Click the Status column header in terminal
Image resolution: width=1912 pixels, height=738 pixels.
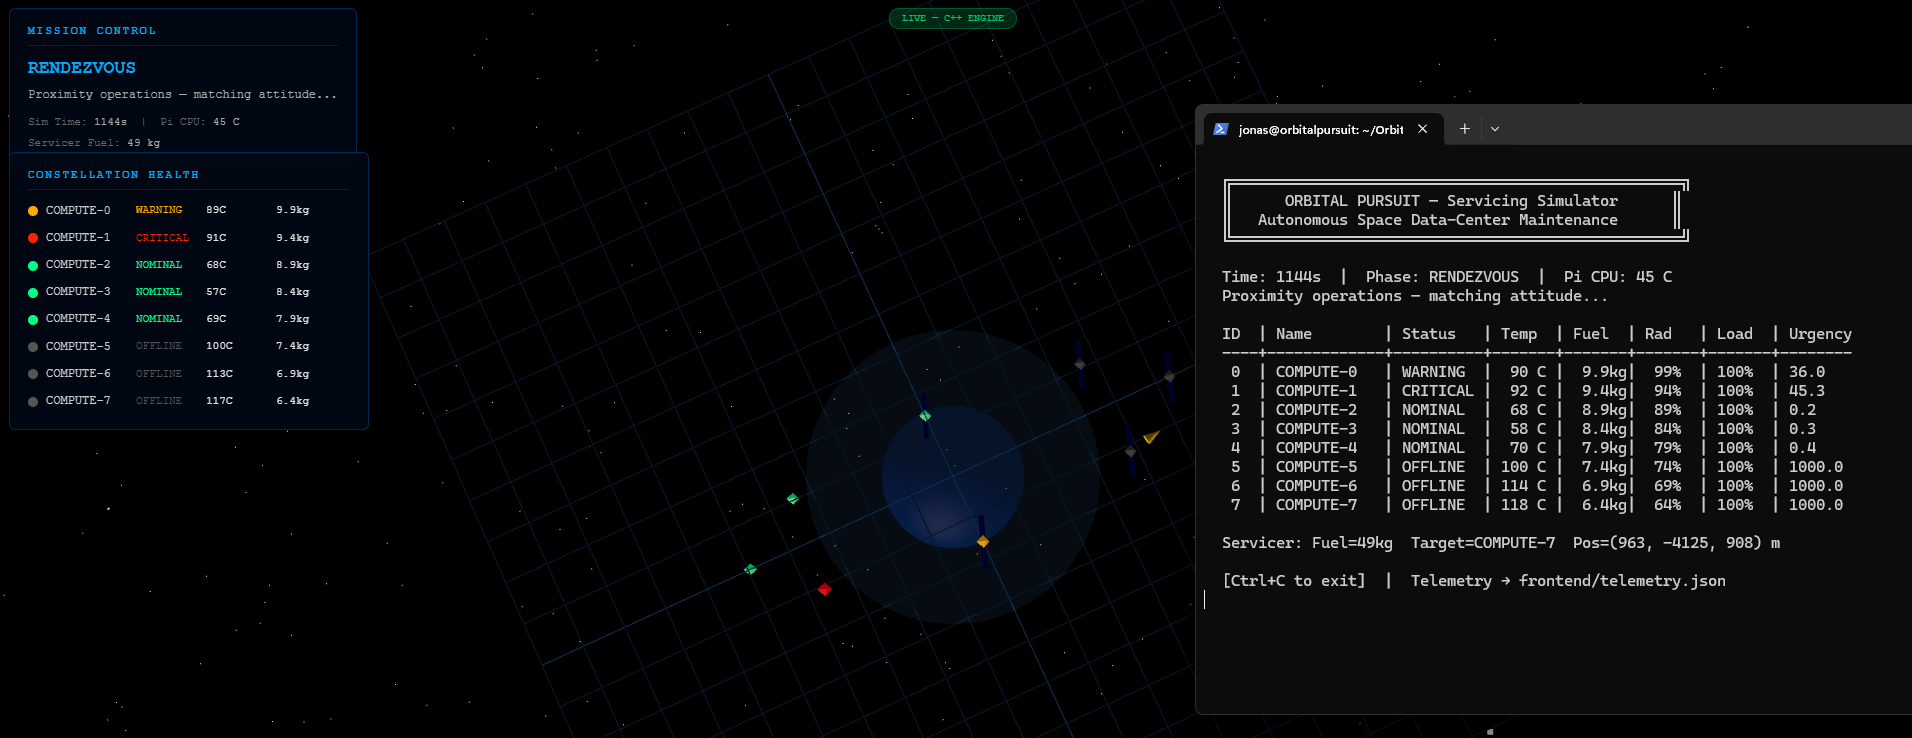pos(1428,334)
